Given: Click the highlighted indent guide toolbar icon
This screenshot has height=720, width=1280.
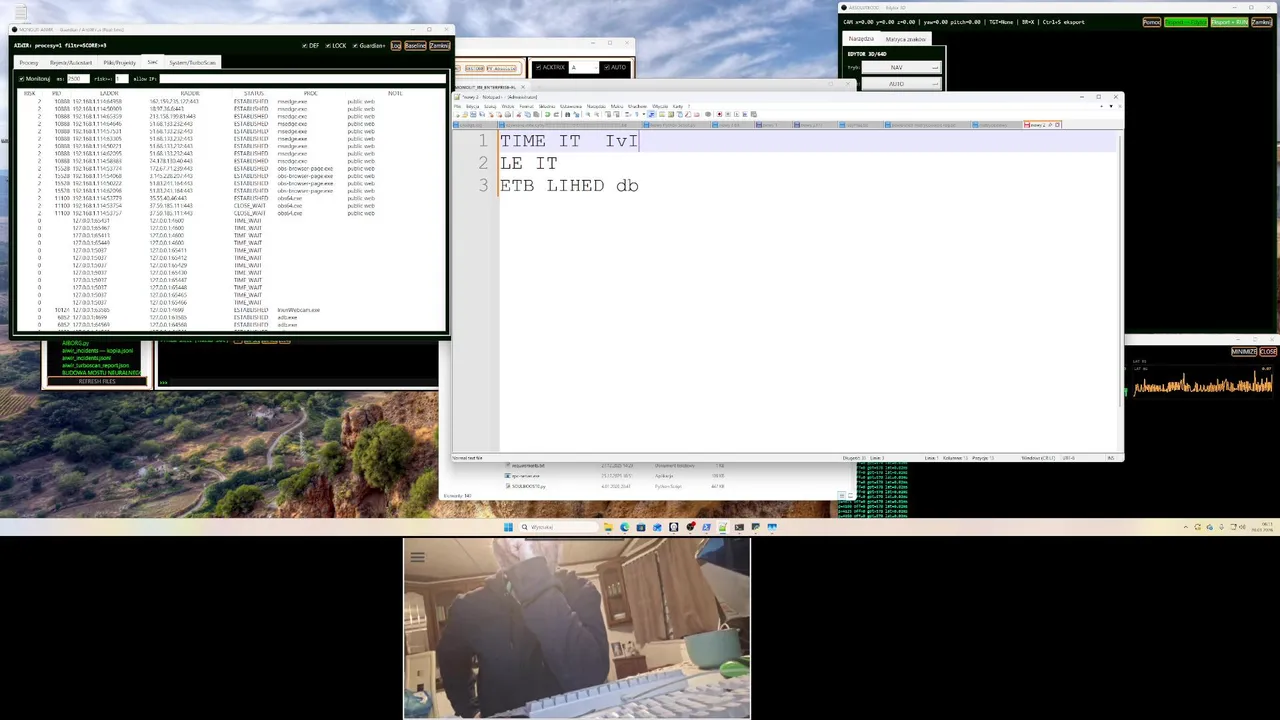Looking at the screenshot, I should click(x=652, y=114).
